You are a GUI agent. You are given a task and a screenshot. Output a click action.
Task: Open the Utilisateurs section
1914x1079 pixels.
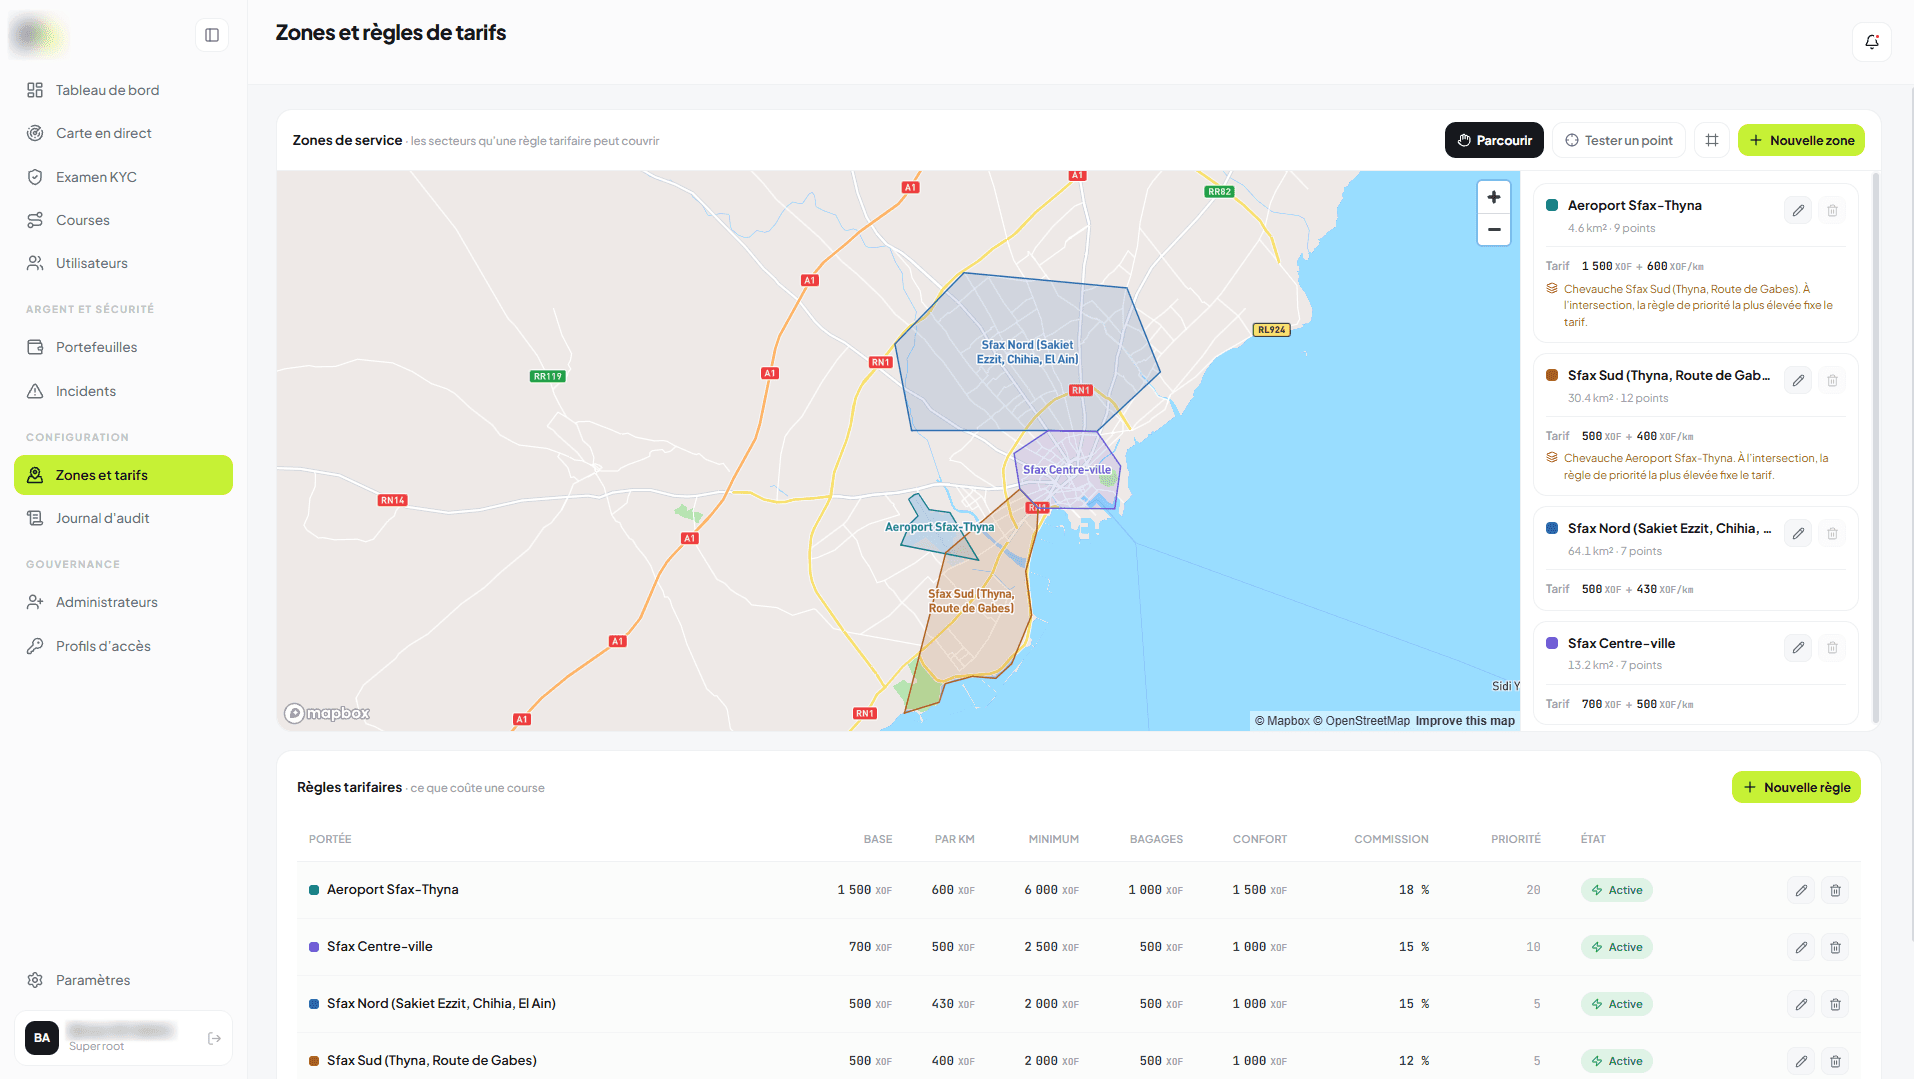coord(123,263)
